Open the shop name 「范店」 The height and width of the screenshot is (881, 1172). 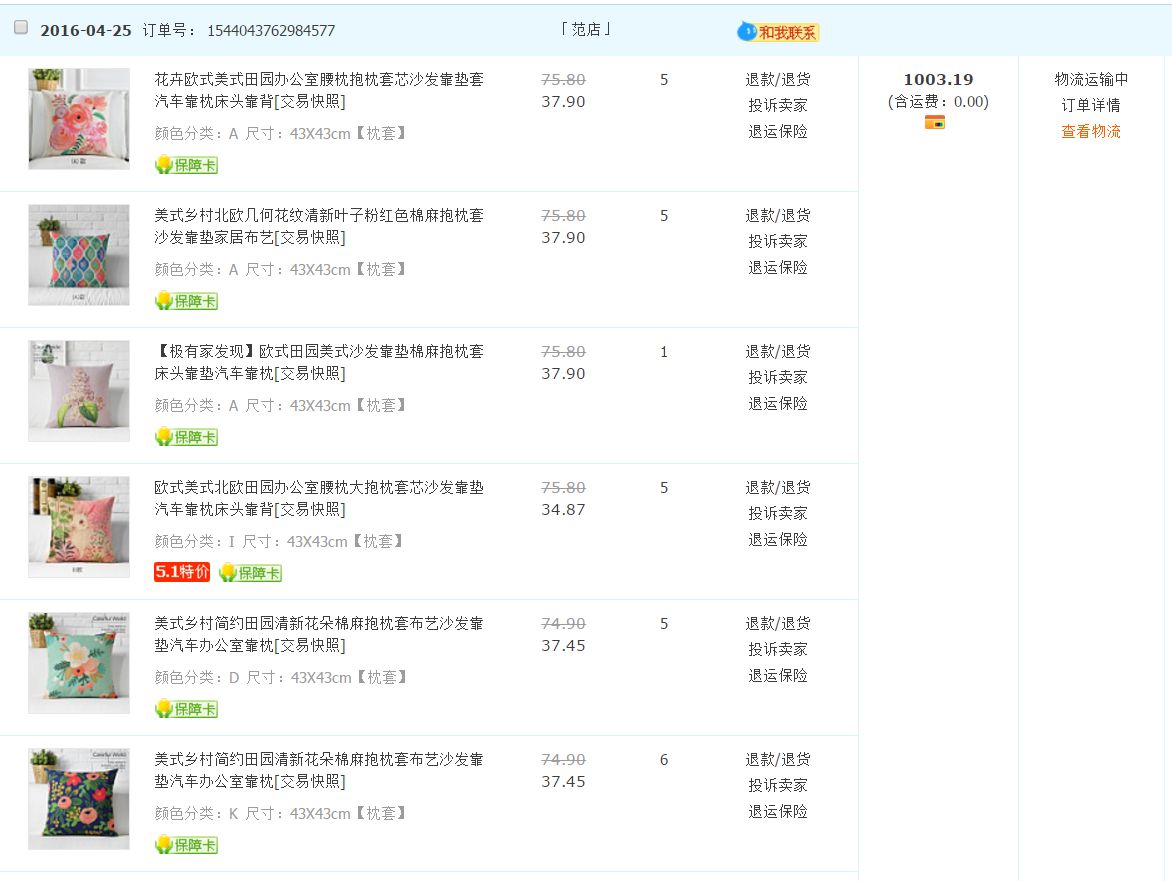586,29
